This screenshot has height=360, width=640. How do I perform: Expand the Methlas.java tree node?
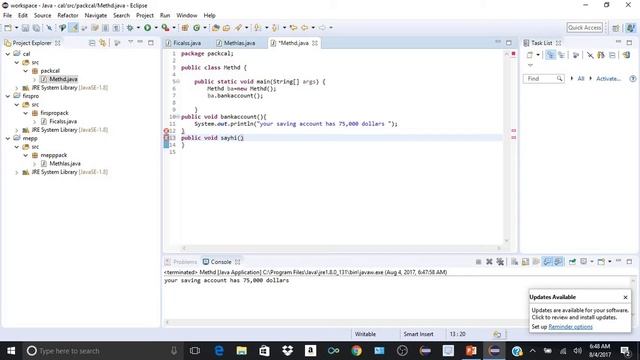35,164
